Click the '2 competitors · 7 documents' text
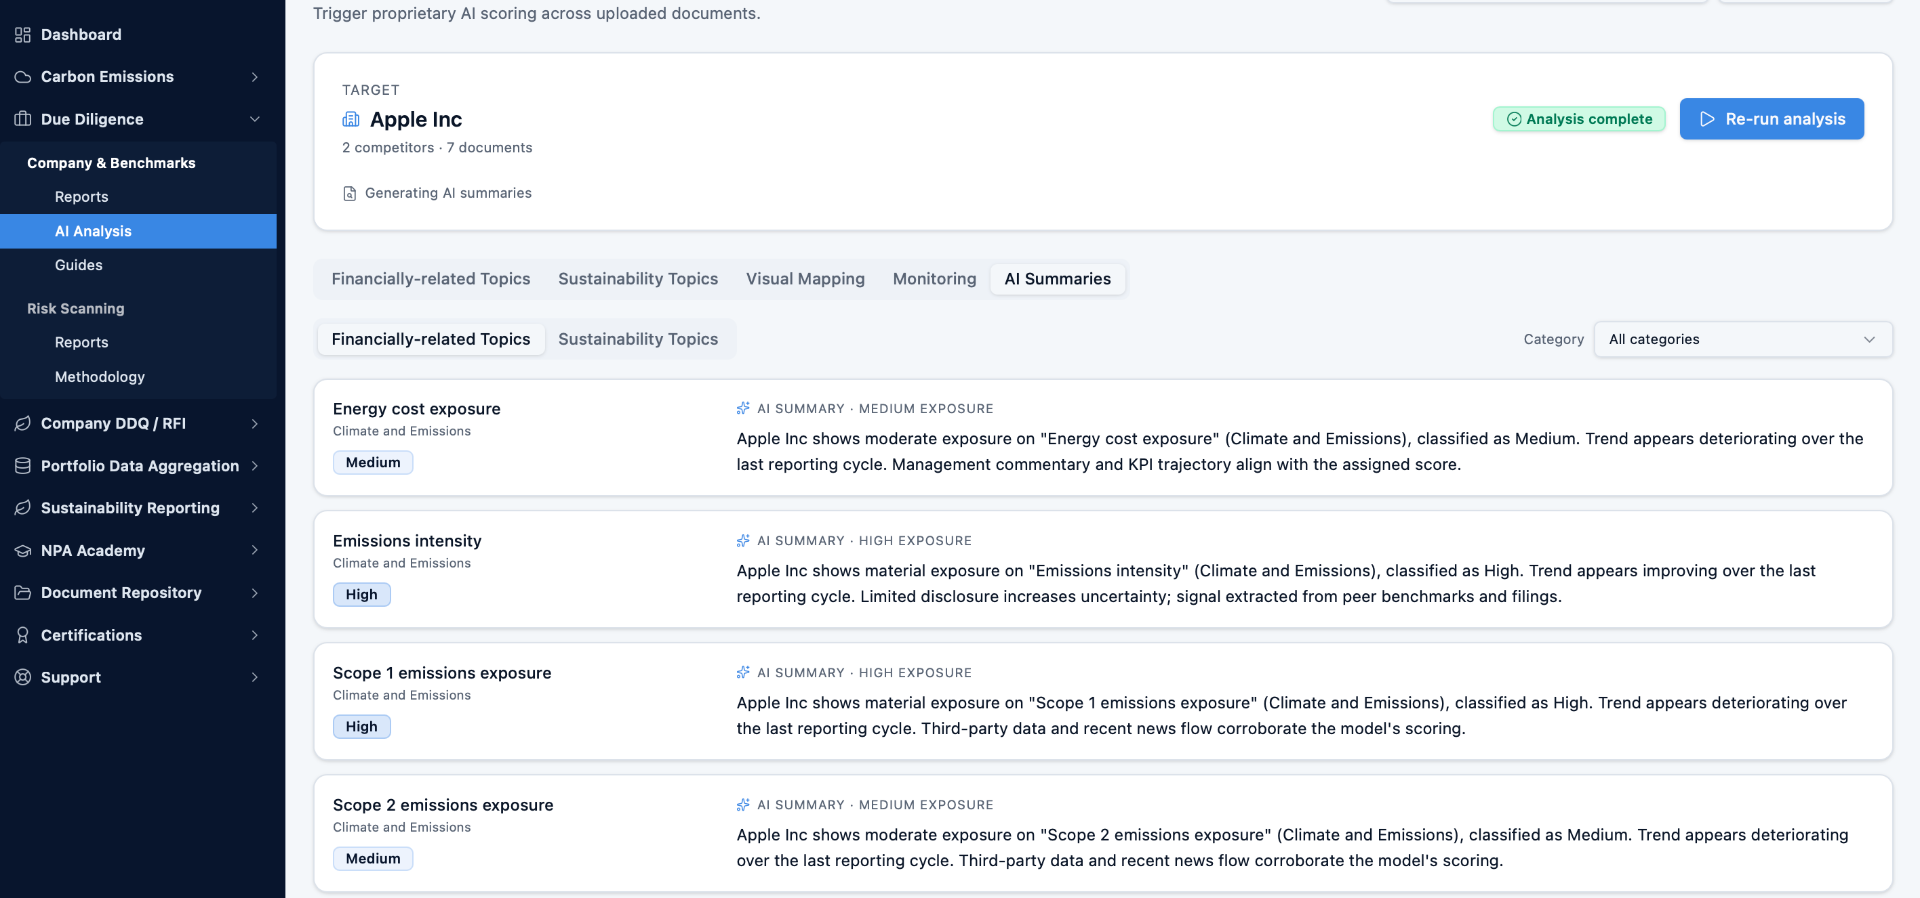 [x=437, y=148]
